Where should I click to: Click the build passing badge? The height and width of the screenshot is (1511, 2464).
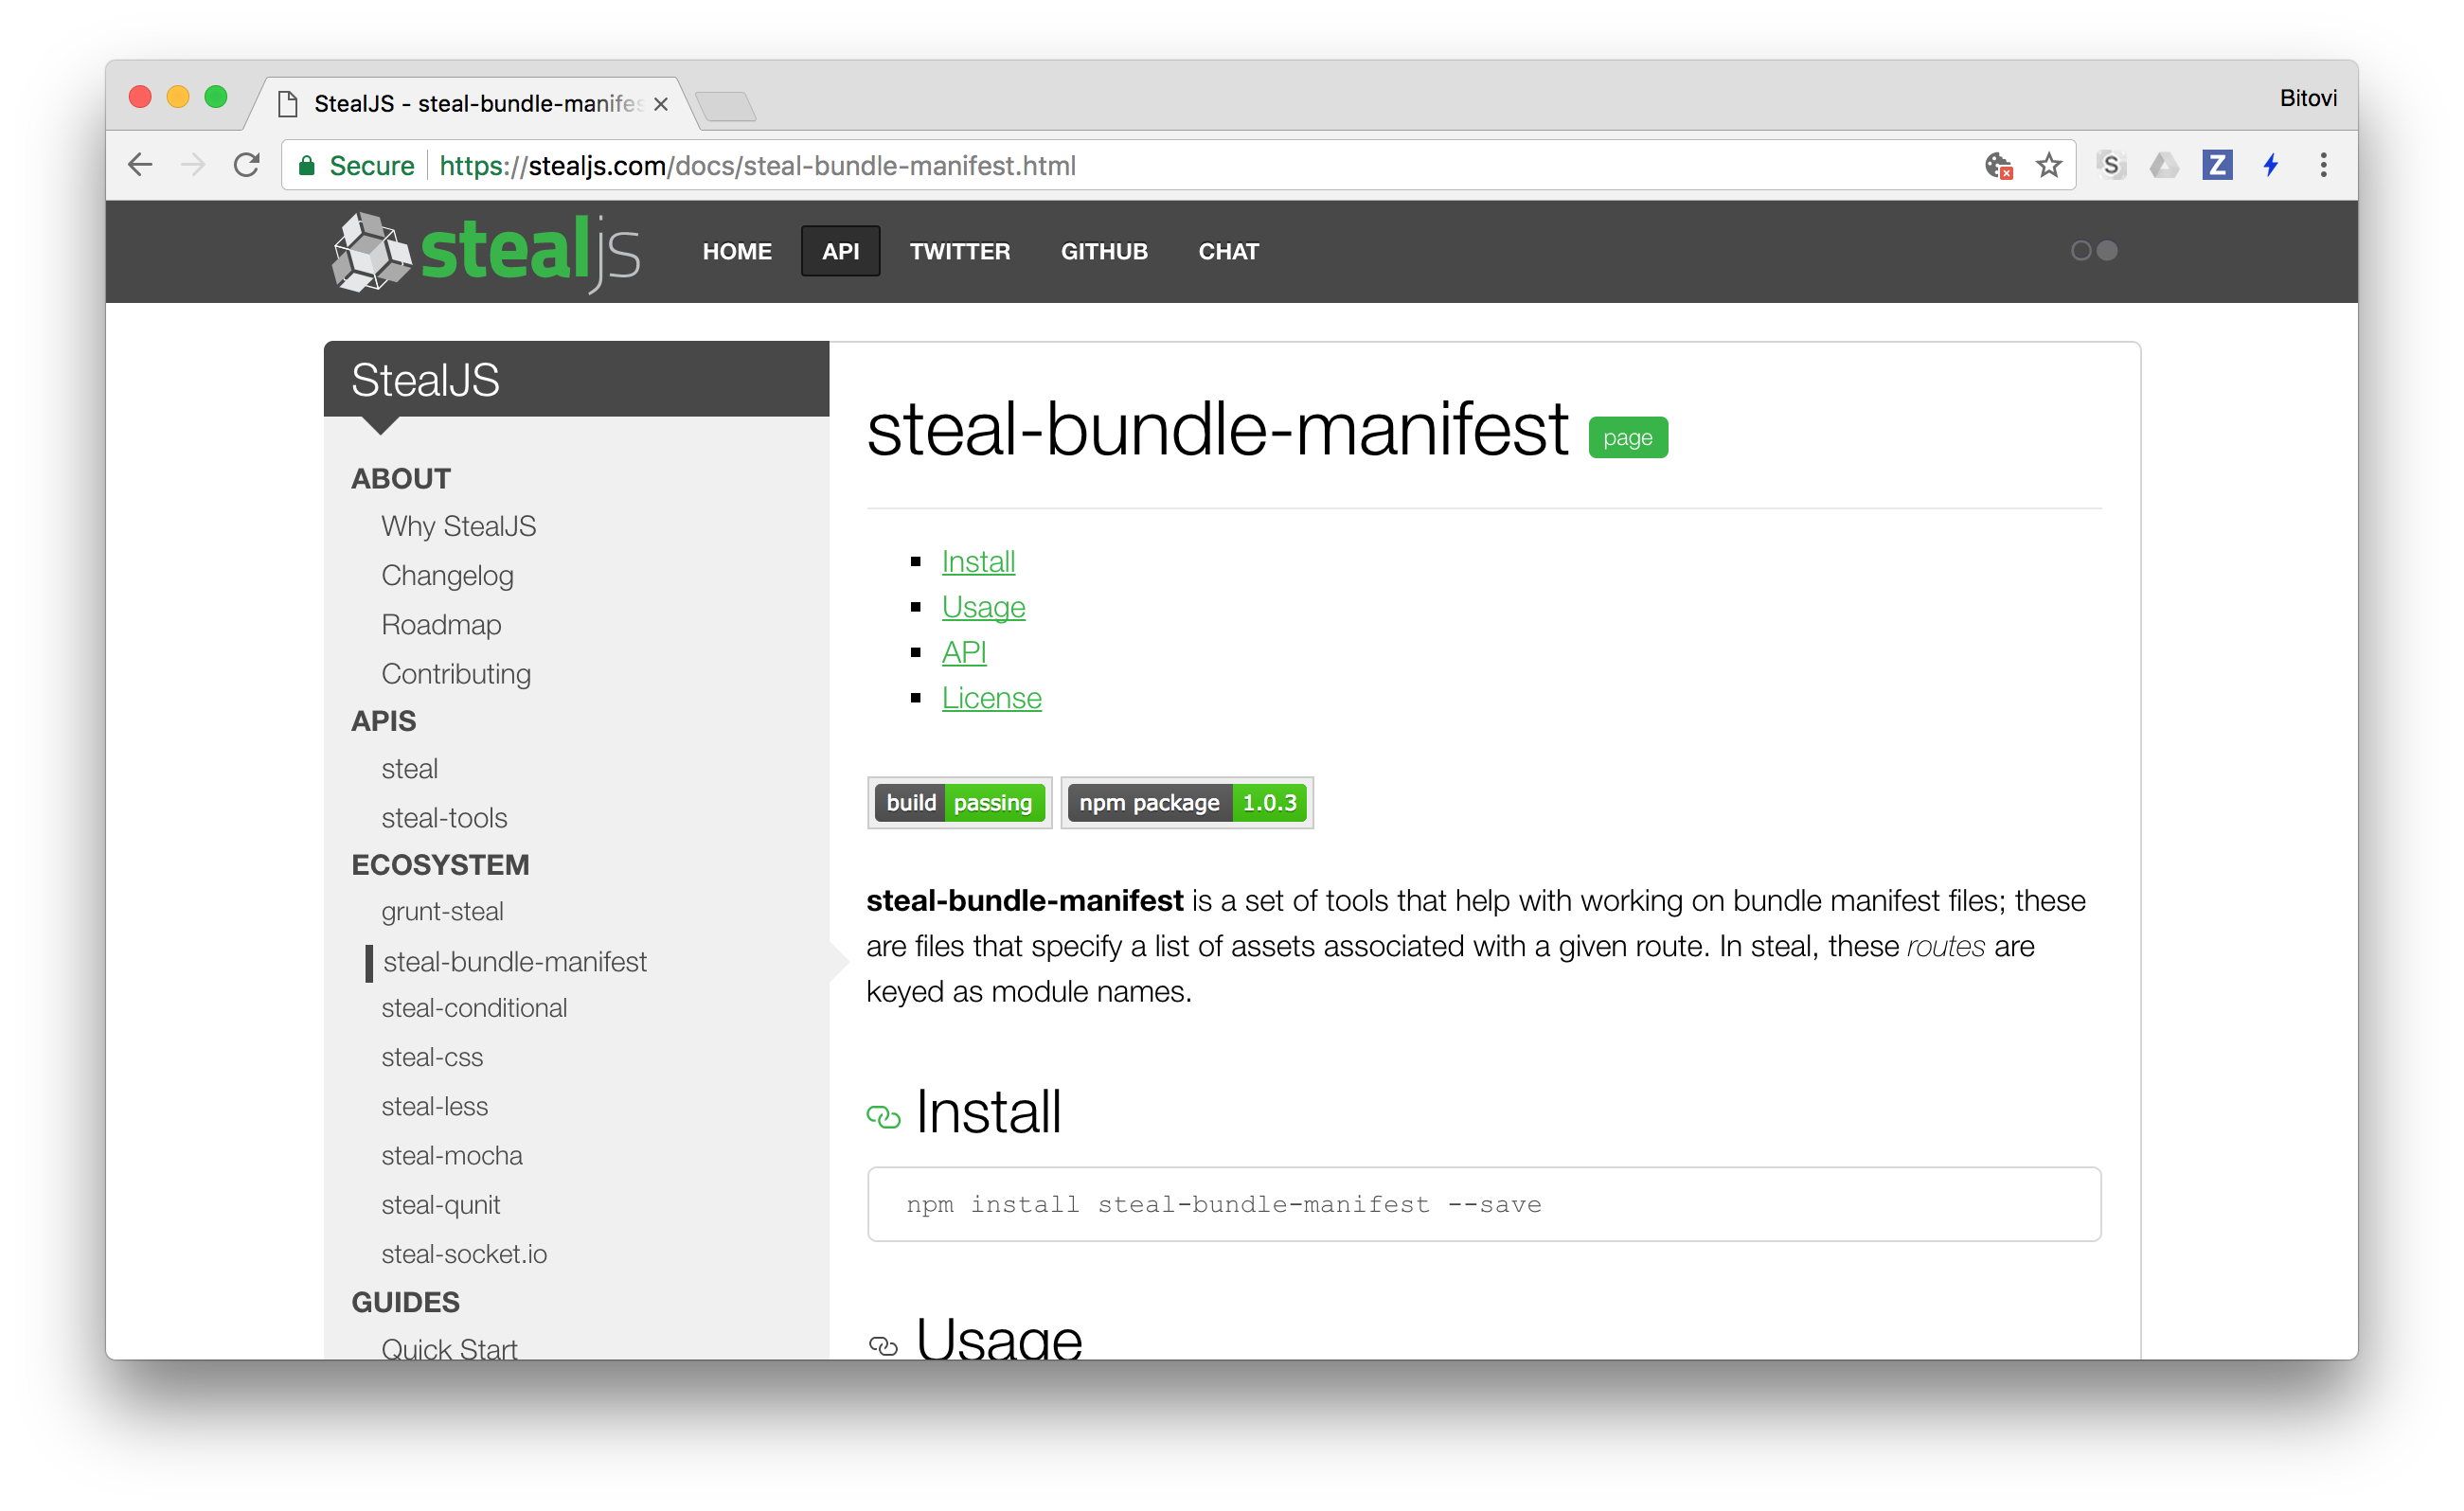pos(959,803)
